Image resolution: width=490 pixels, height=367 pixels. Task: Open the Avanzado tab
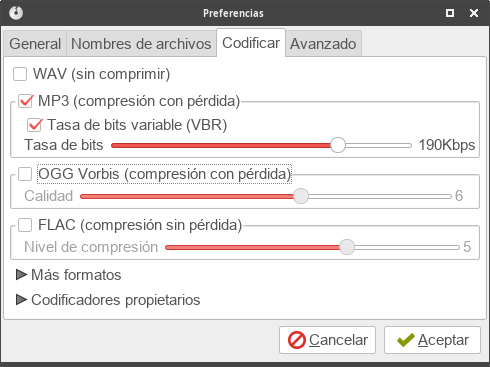coord(323,44)
